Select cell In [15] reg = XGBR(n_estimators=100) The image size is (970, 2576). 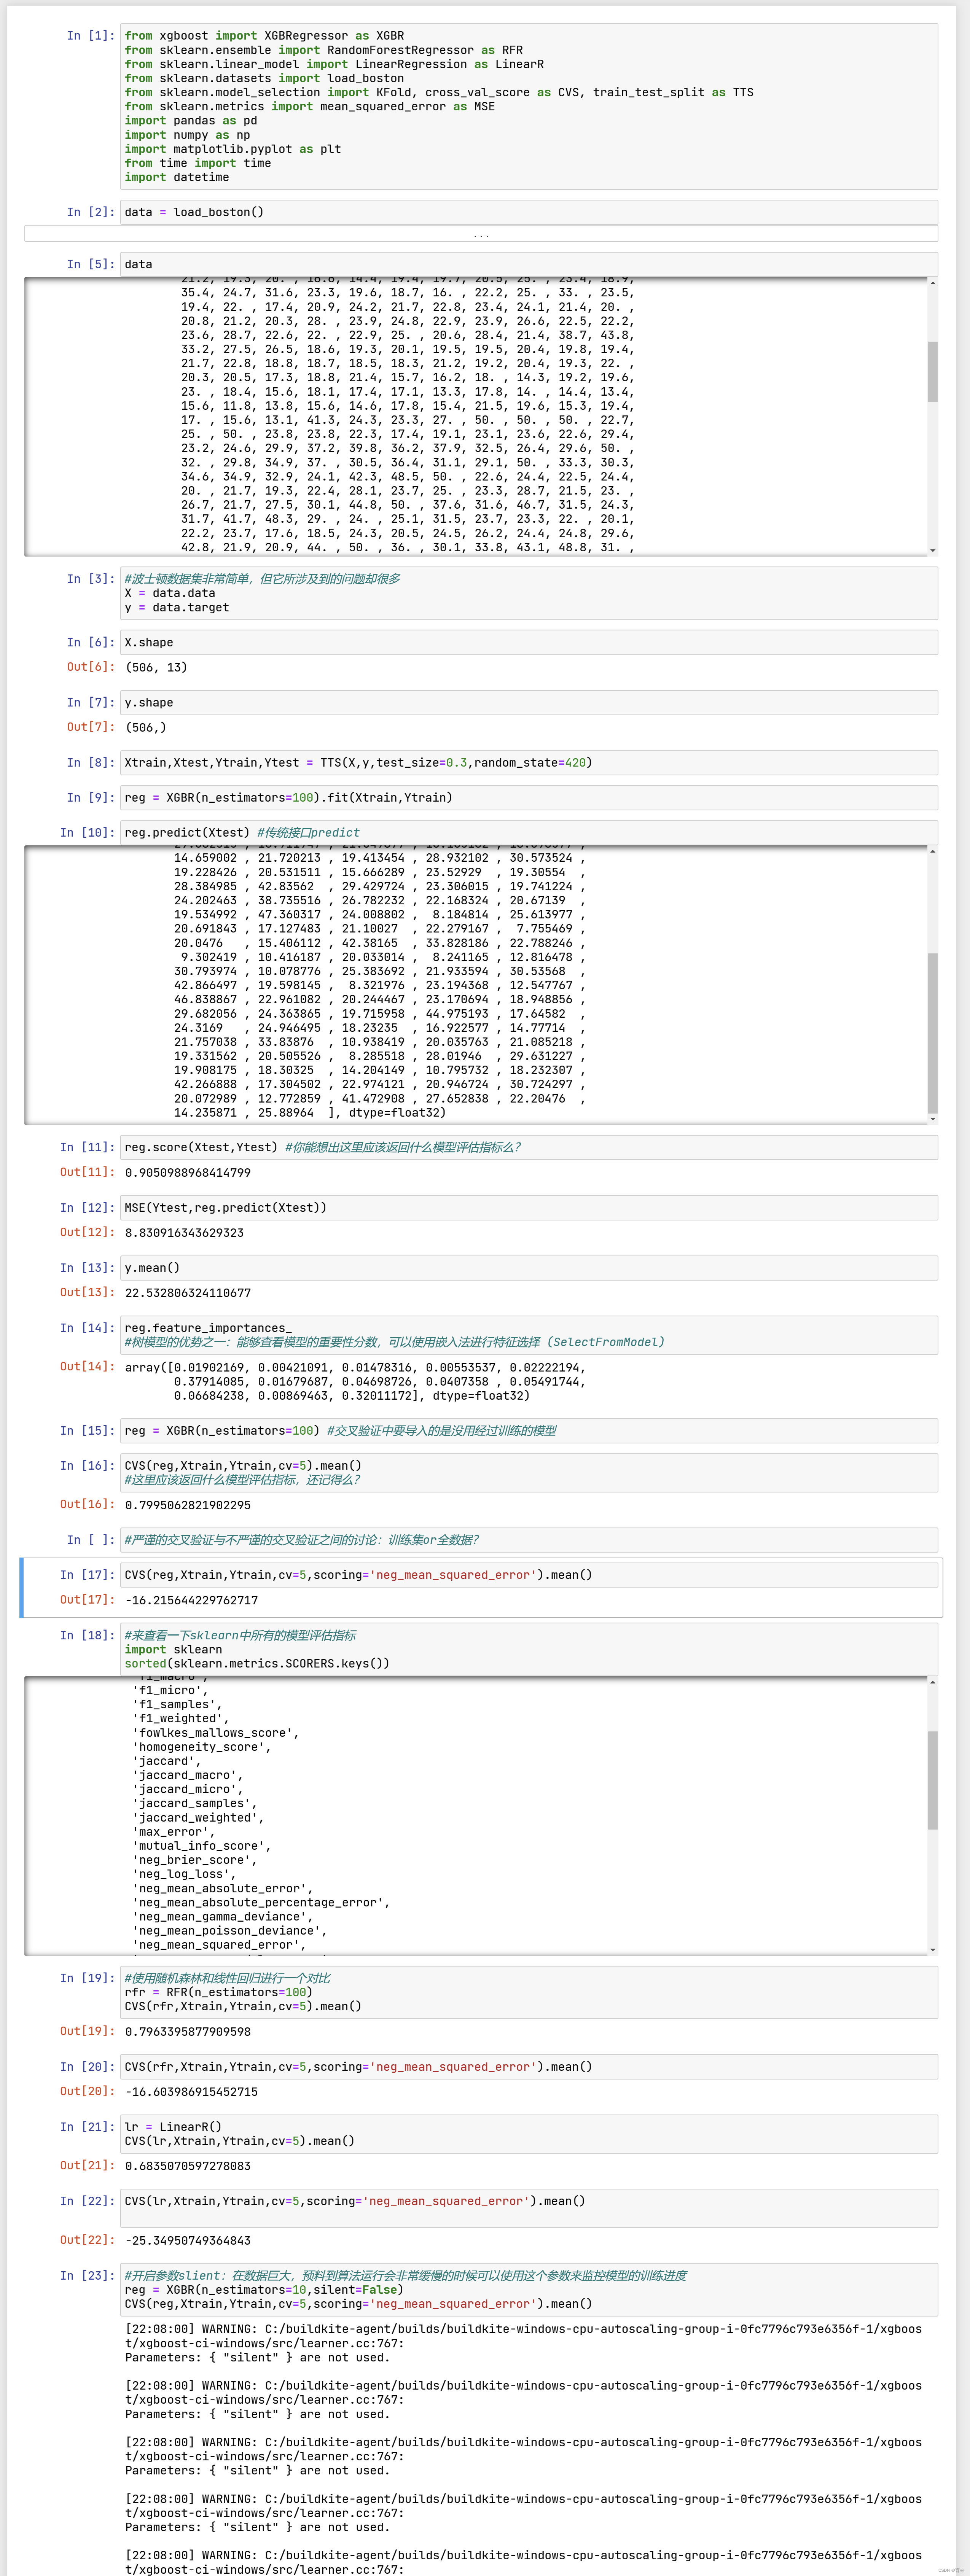click(x=529, y=1430)
